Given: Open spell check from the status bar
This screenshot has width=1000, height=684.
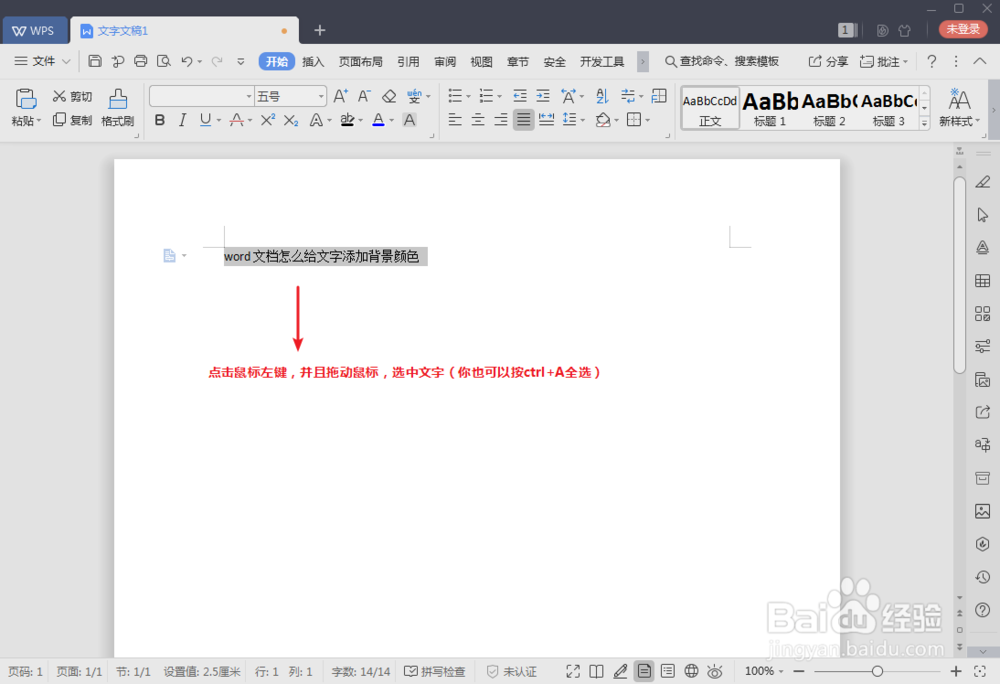Looking at the screenshot, I should click(434, 671).
